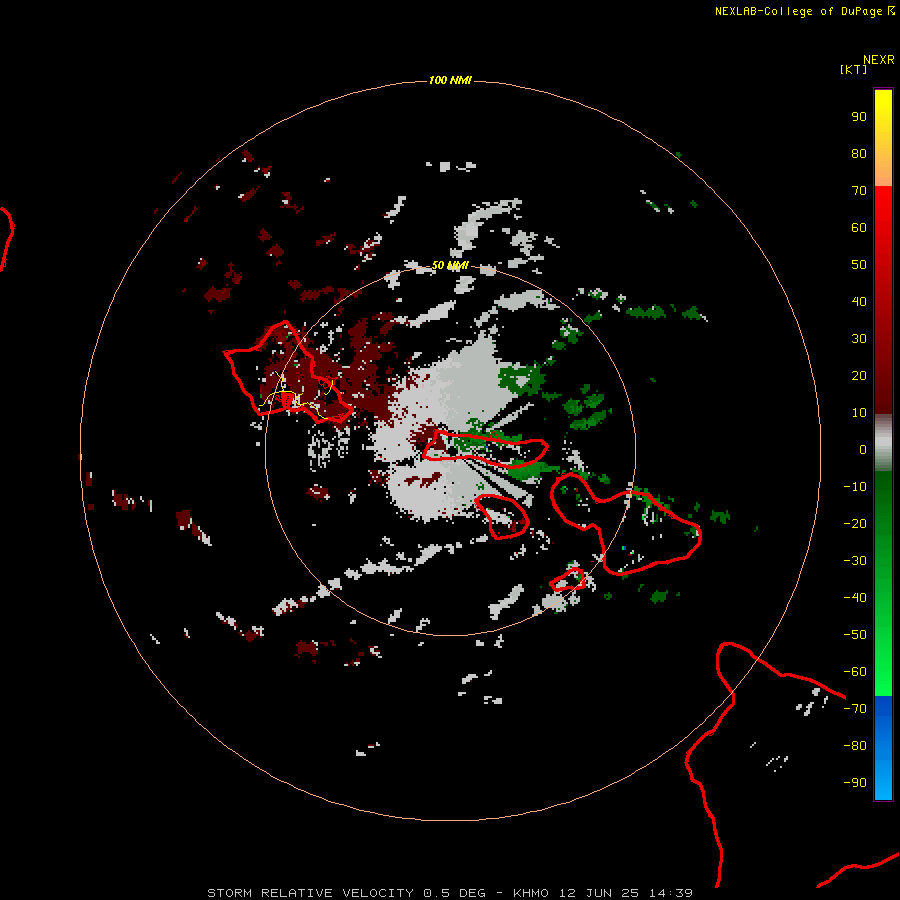Click the 50 value on velocity scale
Viewport: 900px width, 900px height.
point(859,265)
